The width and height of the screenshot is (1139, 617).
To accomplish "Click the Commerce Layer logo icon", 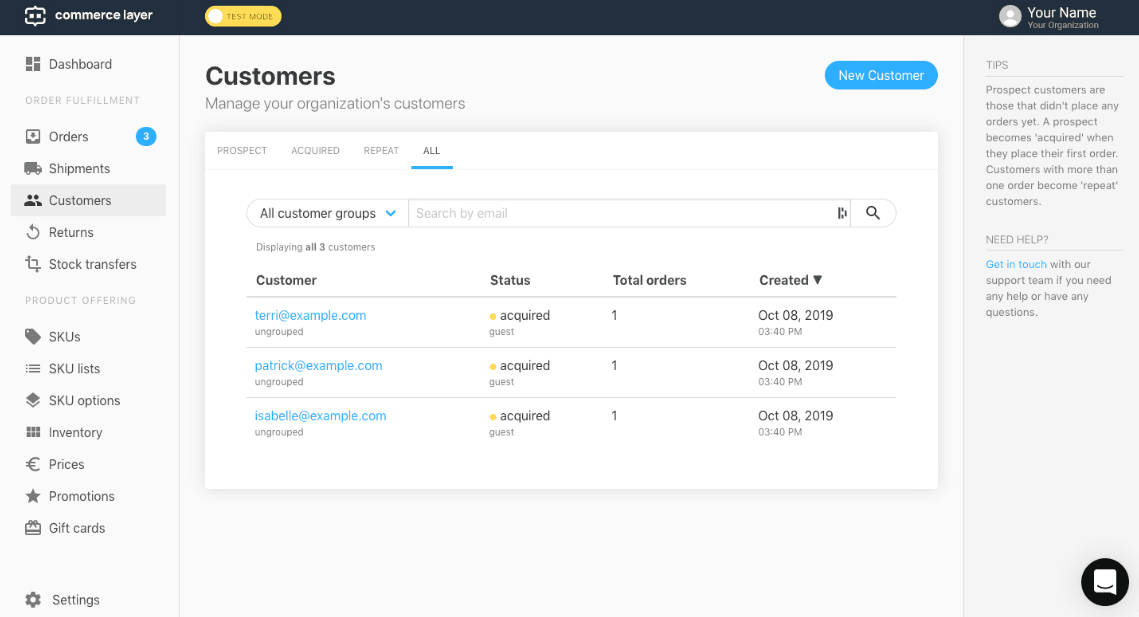I will point(35,15).
